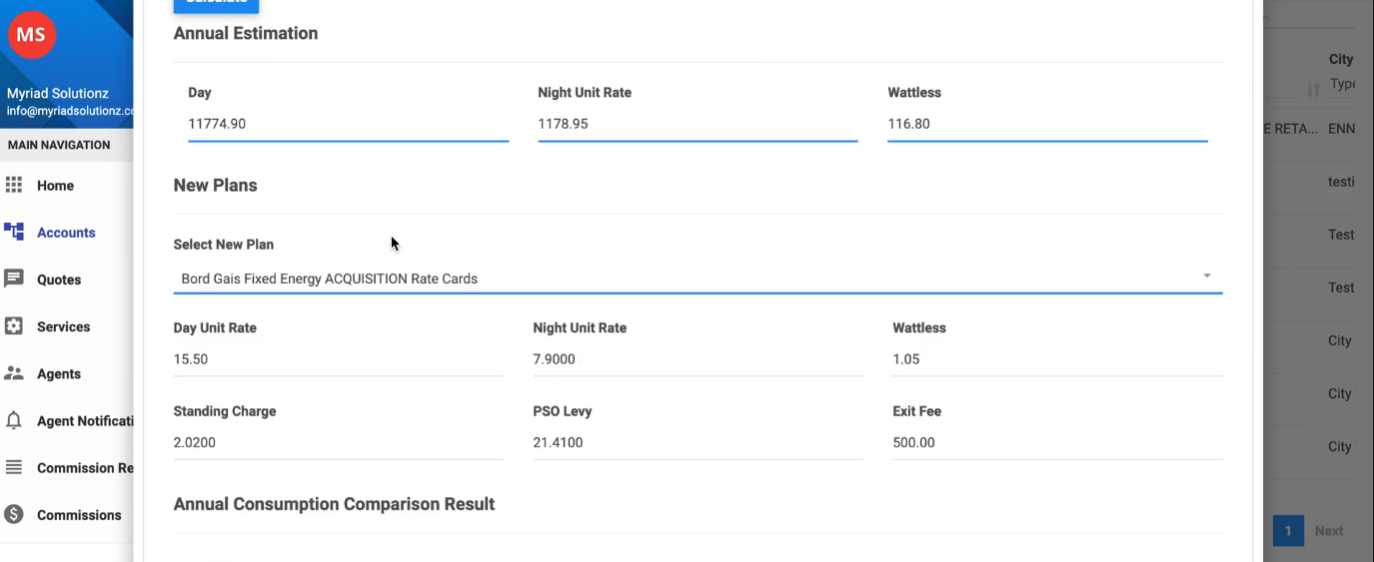Image resolution: width=1374 pixels, height=562 pixels.
Task: Click the MS profile avatar
Action: click(31, 35)
